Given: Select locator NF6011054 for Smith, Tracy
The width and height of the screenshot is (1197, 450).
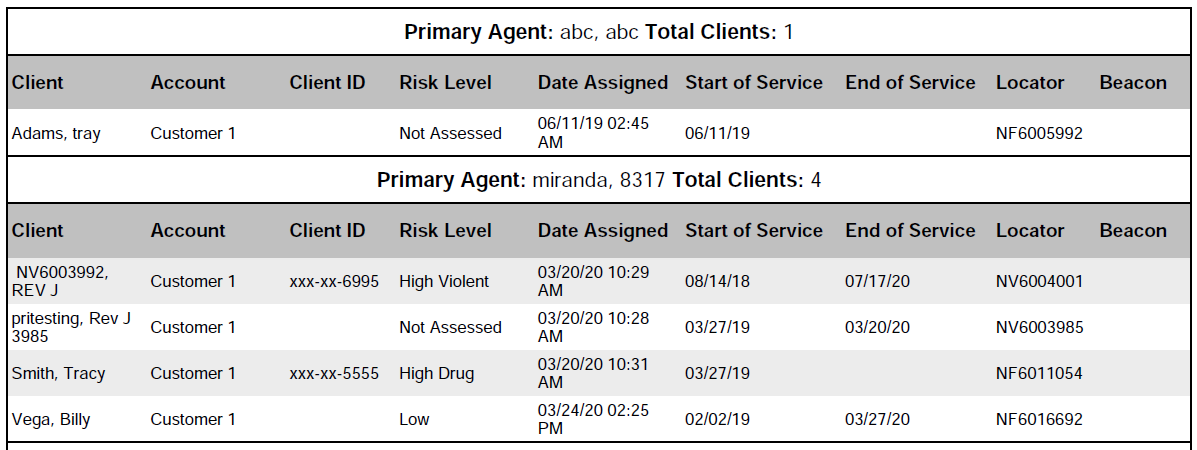Looking at the screenshot, I should 1039,374.
